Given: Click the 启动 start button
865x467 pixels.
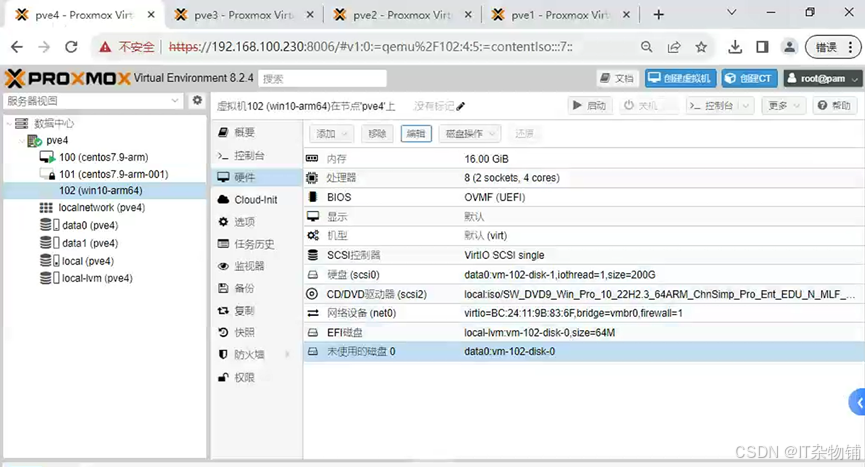Looking at the screenshot, I should click(589, 105).
